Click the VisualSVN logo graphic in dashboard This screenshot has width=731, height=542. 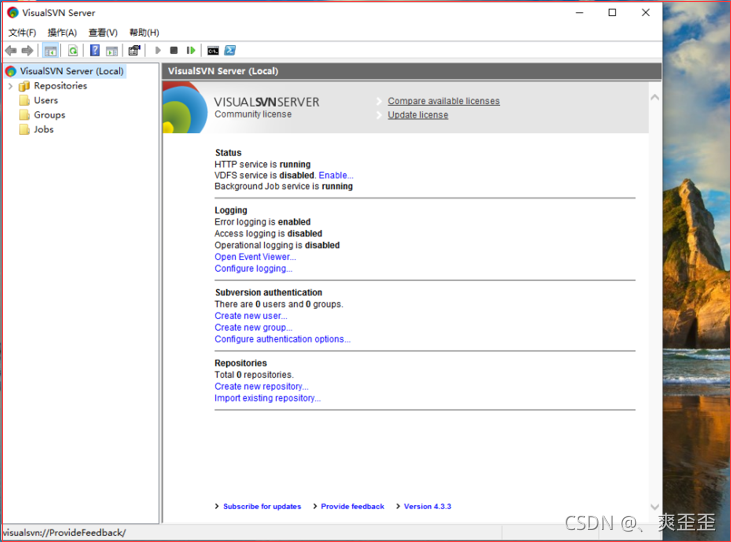coord(185,108)
